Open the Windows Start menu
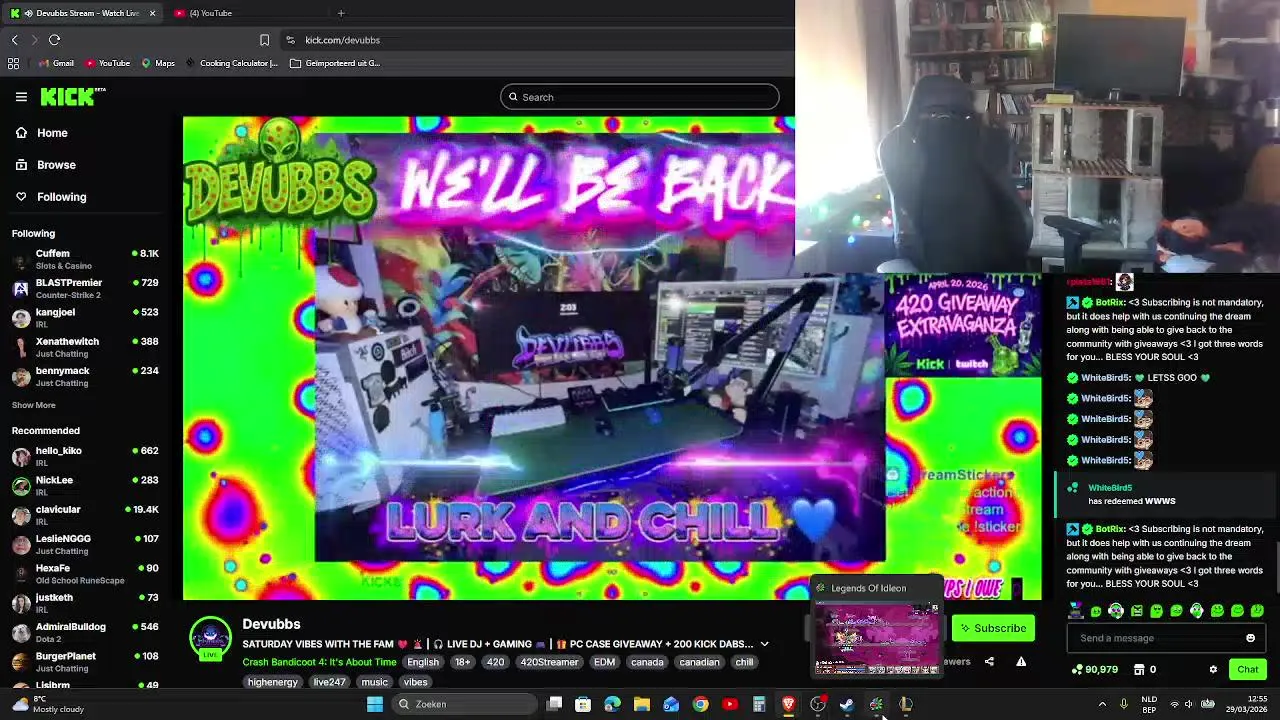1280x720 pixels. tap(375, 704)
